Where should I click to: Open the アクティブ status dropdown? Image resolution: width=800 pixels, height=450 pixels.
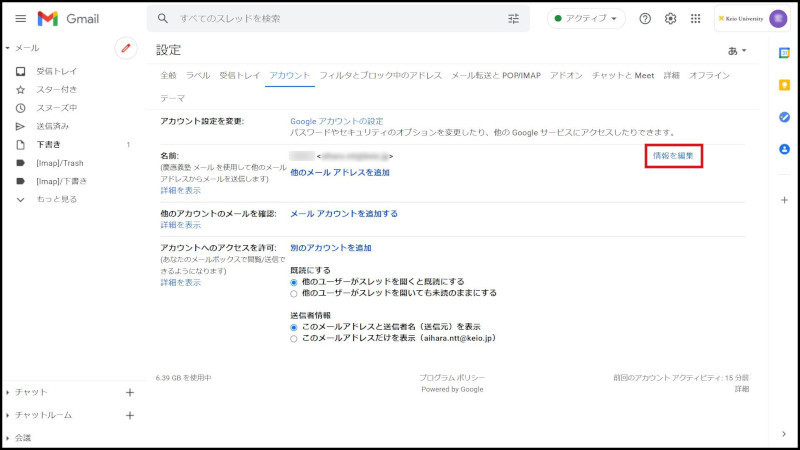[x=586, y=19]
